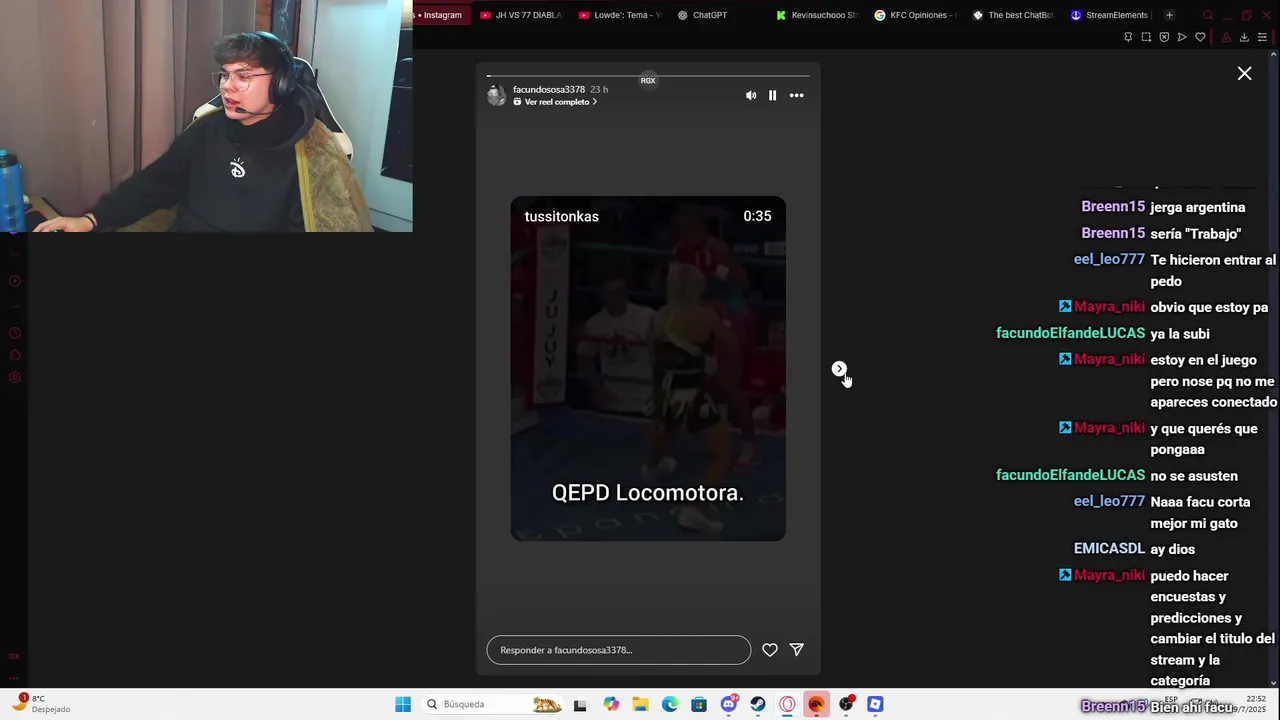
Task: Click facundososa3378's profile avatar
Action: 496,95
